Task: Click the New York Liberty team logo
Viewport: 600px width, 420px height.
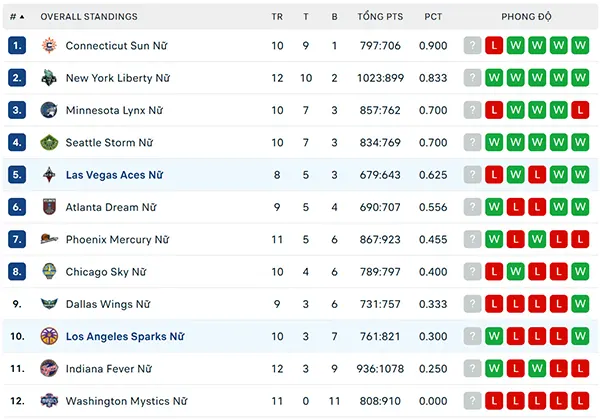Action: click(49, 78)
